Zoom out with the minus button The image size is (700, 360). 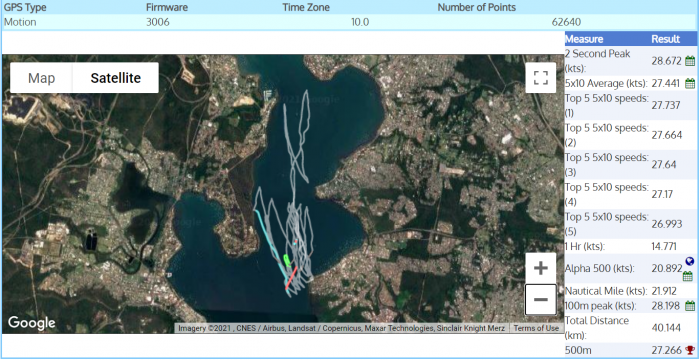click(x=541, y=299)
